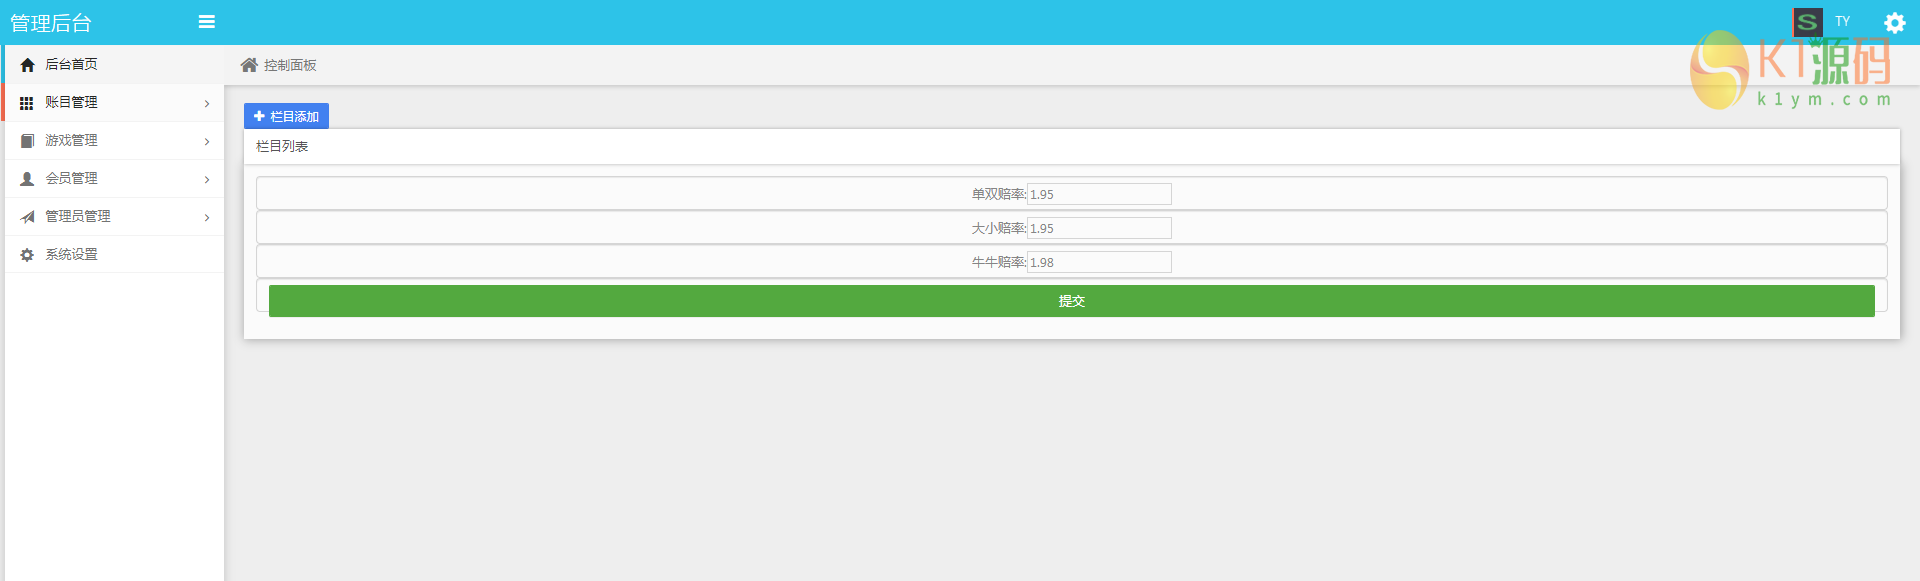Focus the 牛牛赔率 input field

[1099, 262]
